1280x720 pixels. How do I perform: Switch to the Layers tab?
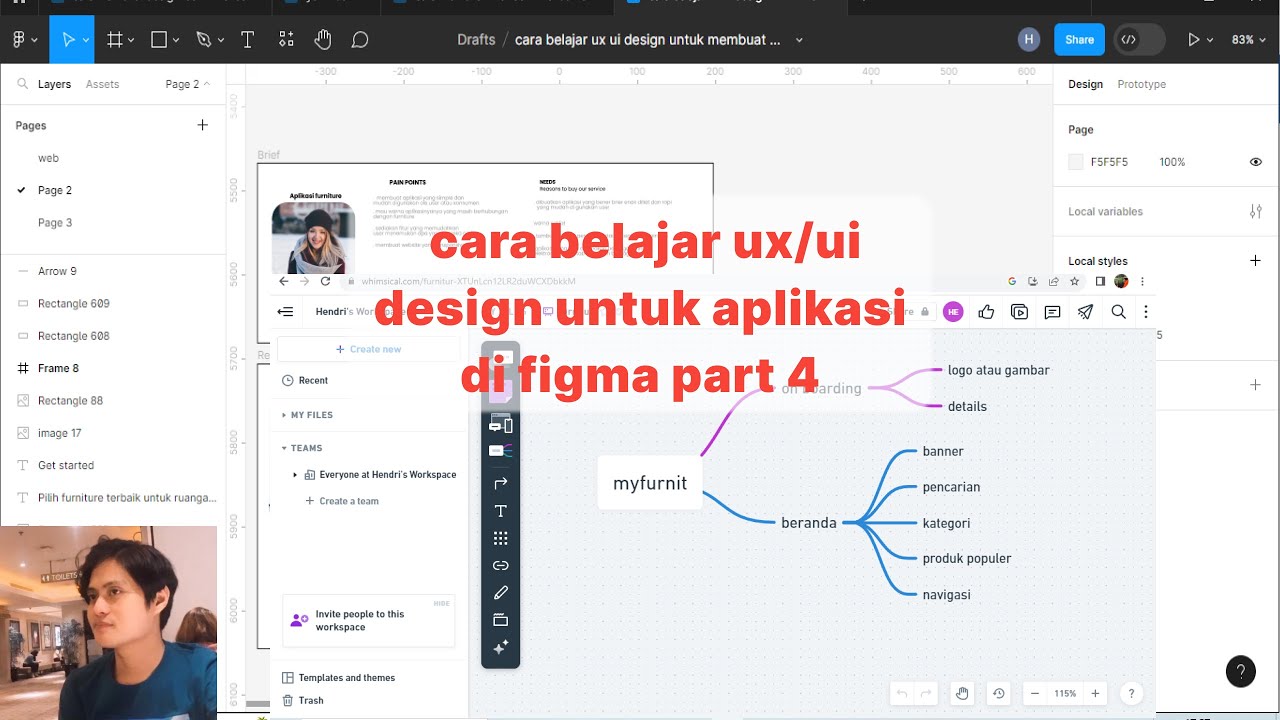click(54, 84)
